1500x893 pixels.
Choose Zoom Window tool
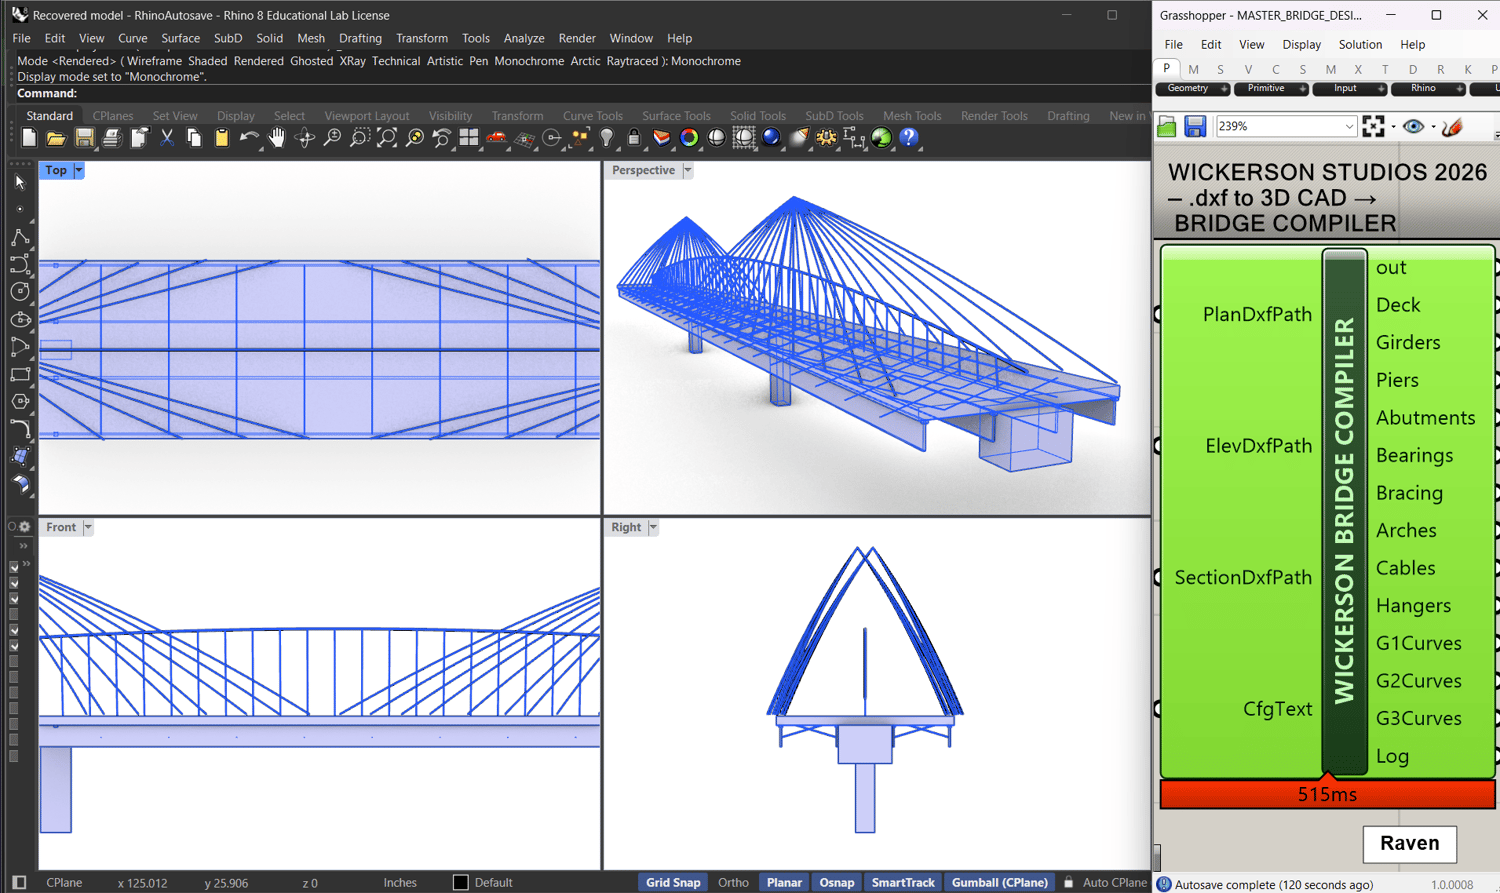(359, 138)
